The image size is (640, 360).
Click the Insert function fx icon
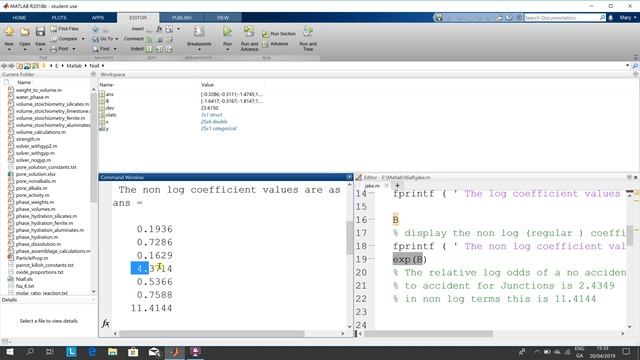pos(159,29)
